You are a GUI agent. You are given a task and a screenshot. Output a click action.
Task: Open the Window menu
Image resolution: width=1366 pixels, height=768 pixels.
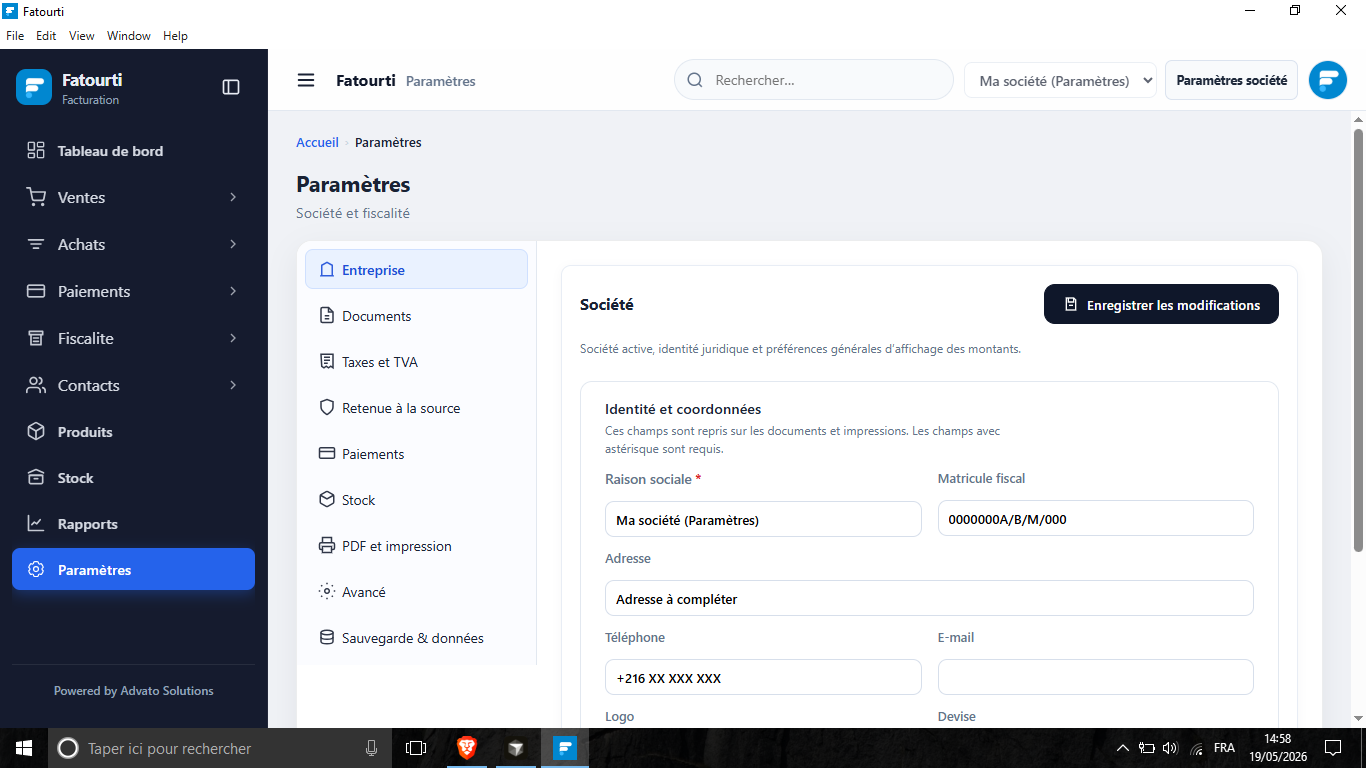tap(129, 36)
